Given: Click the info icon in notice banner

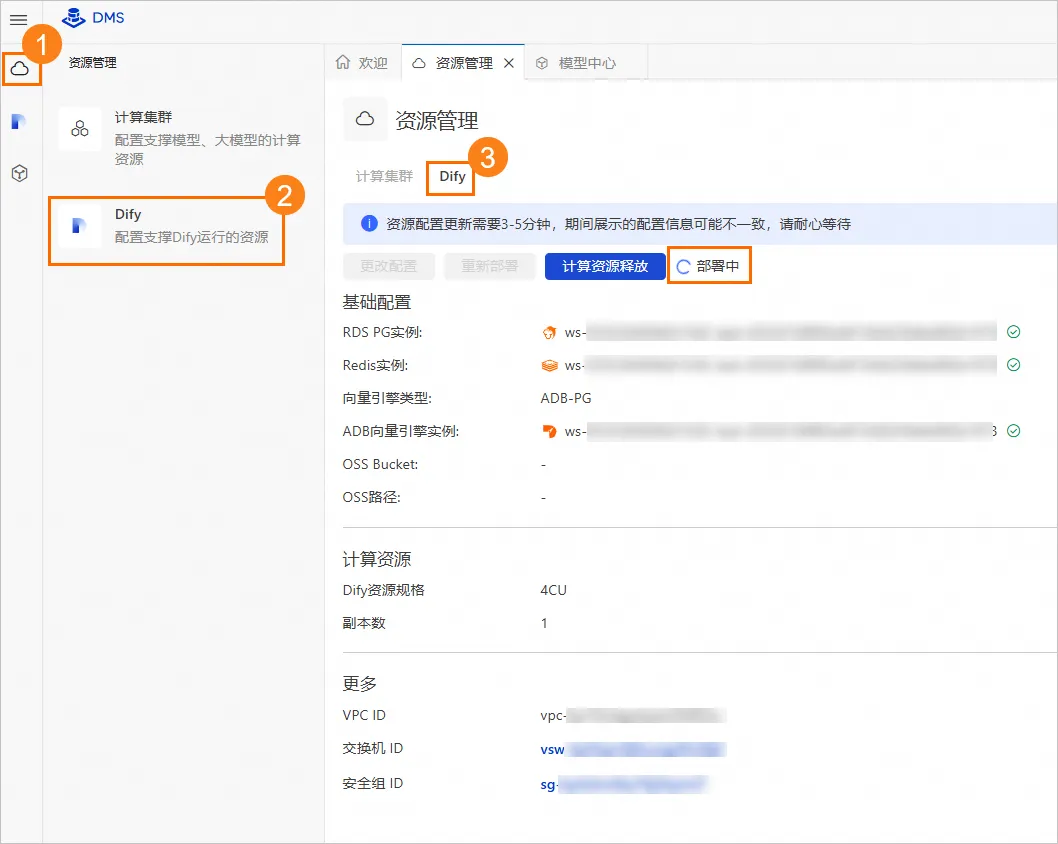Looking at the screenshot, I should (369, 223).
